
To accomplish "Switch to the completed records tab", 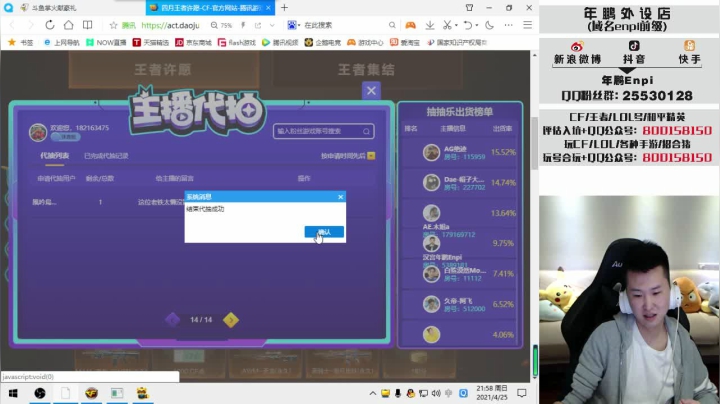I will [106, 156].
